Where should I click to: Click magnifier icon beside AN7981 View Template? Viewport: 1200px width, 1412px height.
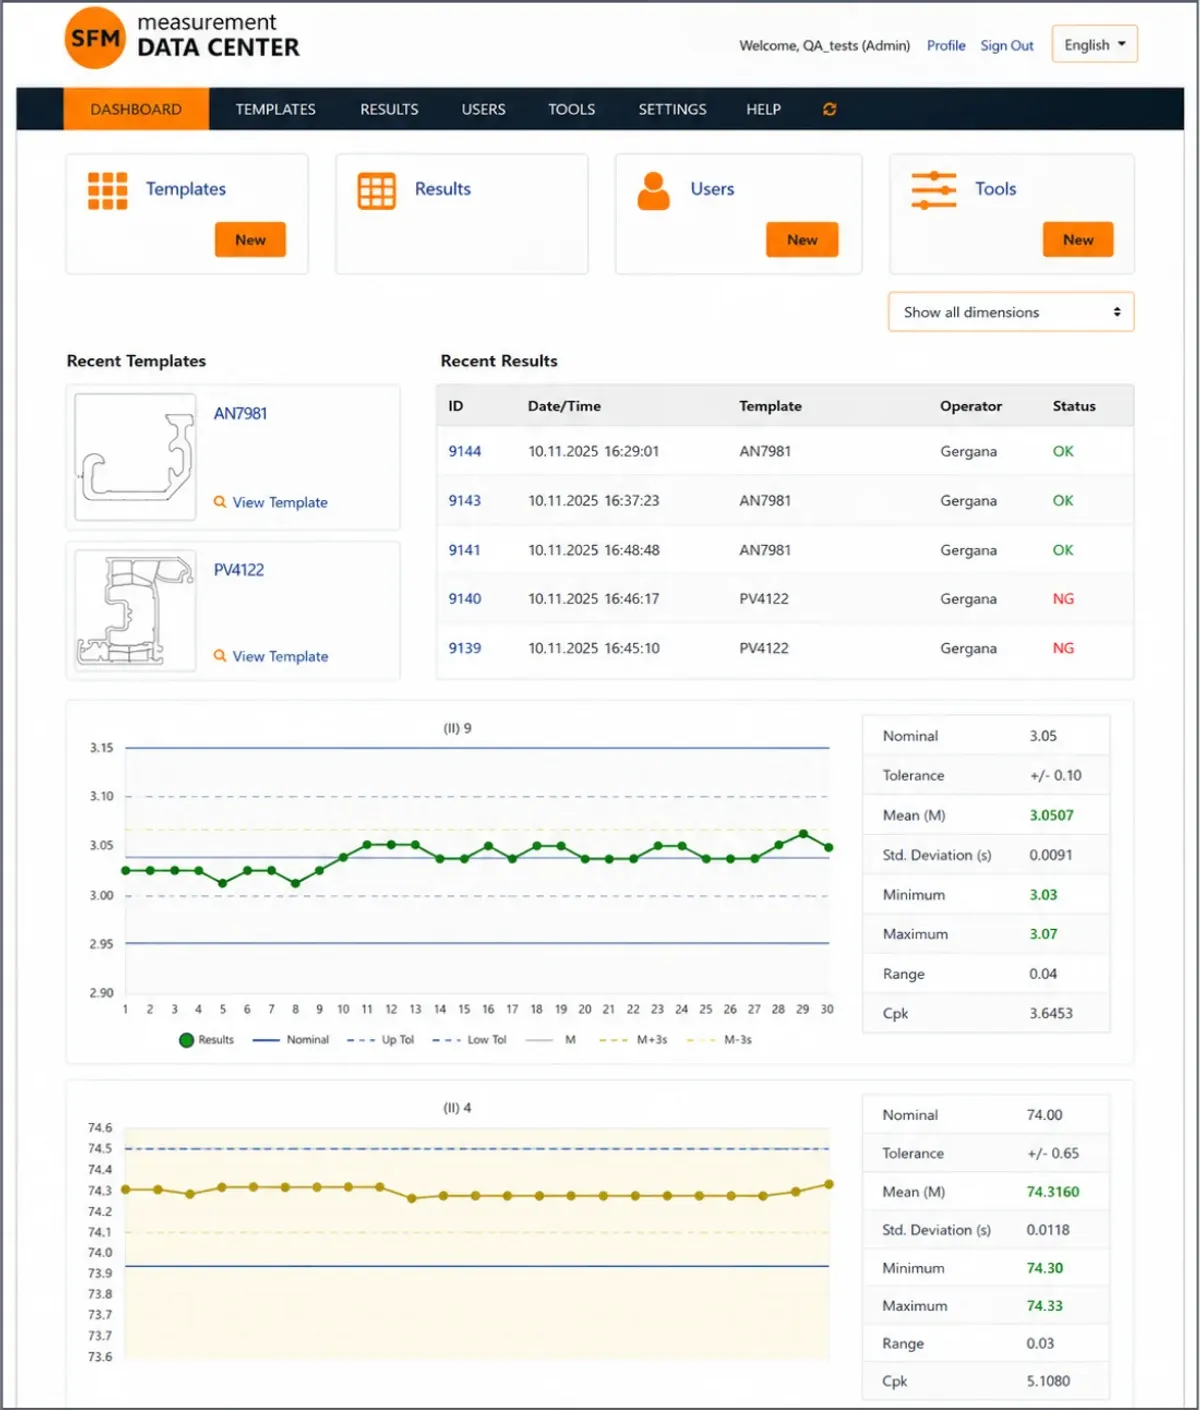(x=220, y=502)
